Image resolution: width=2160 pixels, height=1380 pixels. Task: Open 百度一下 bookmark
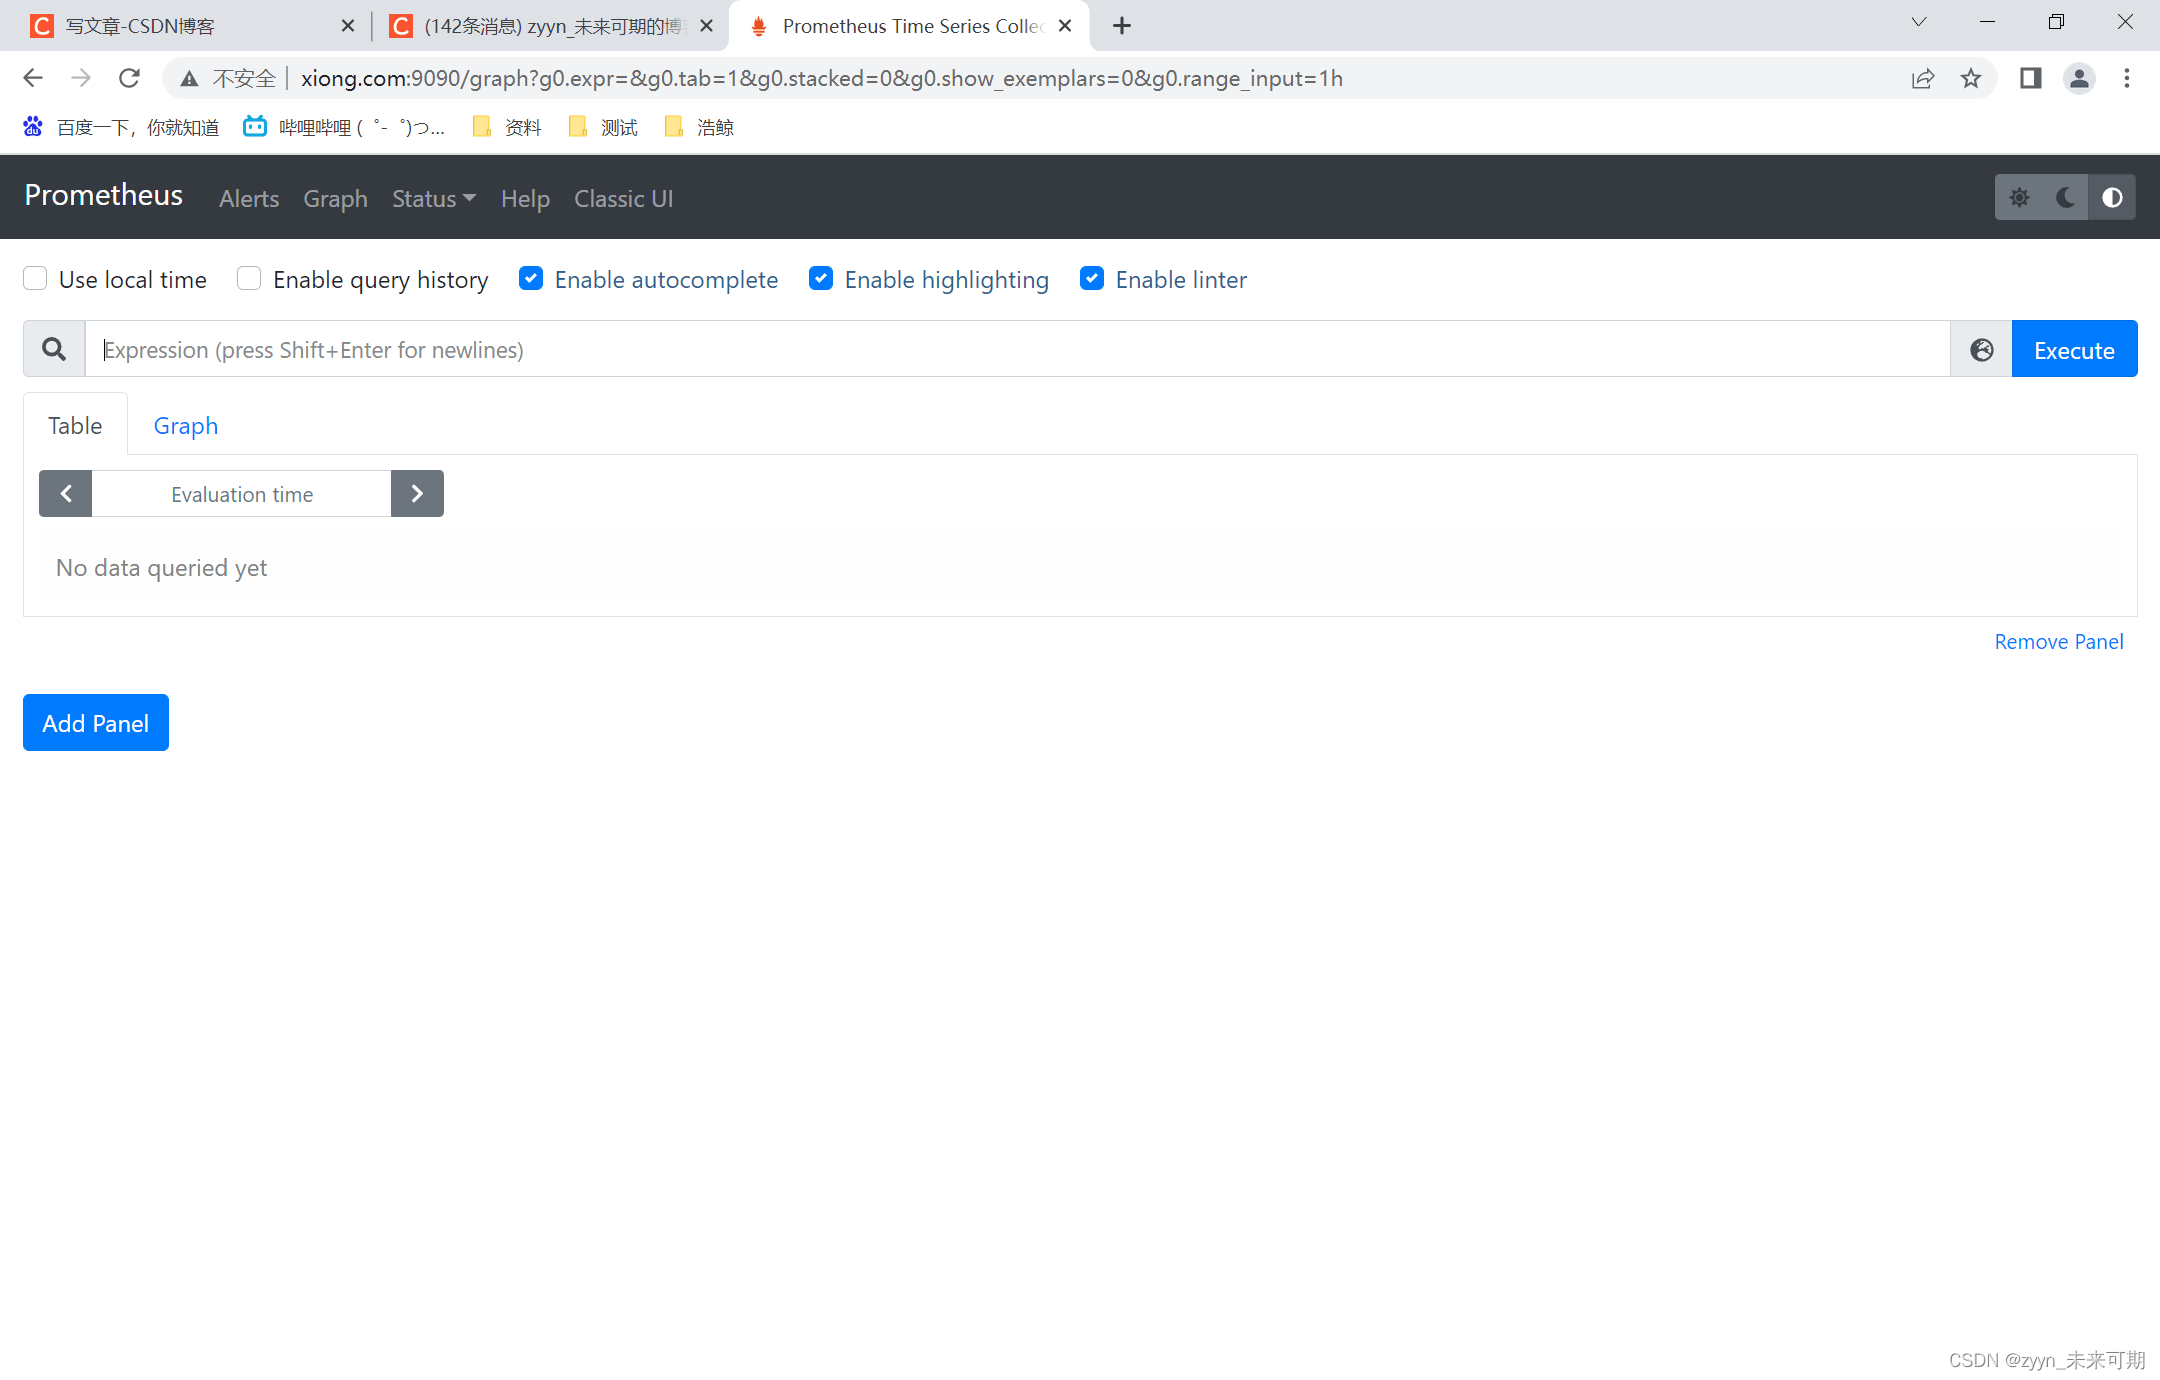click(121, 127)
